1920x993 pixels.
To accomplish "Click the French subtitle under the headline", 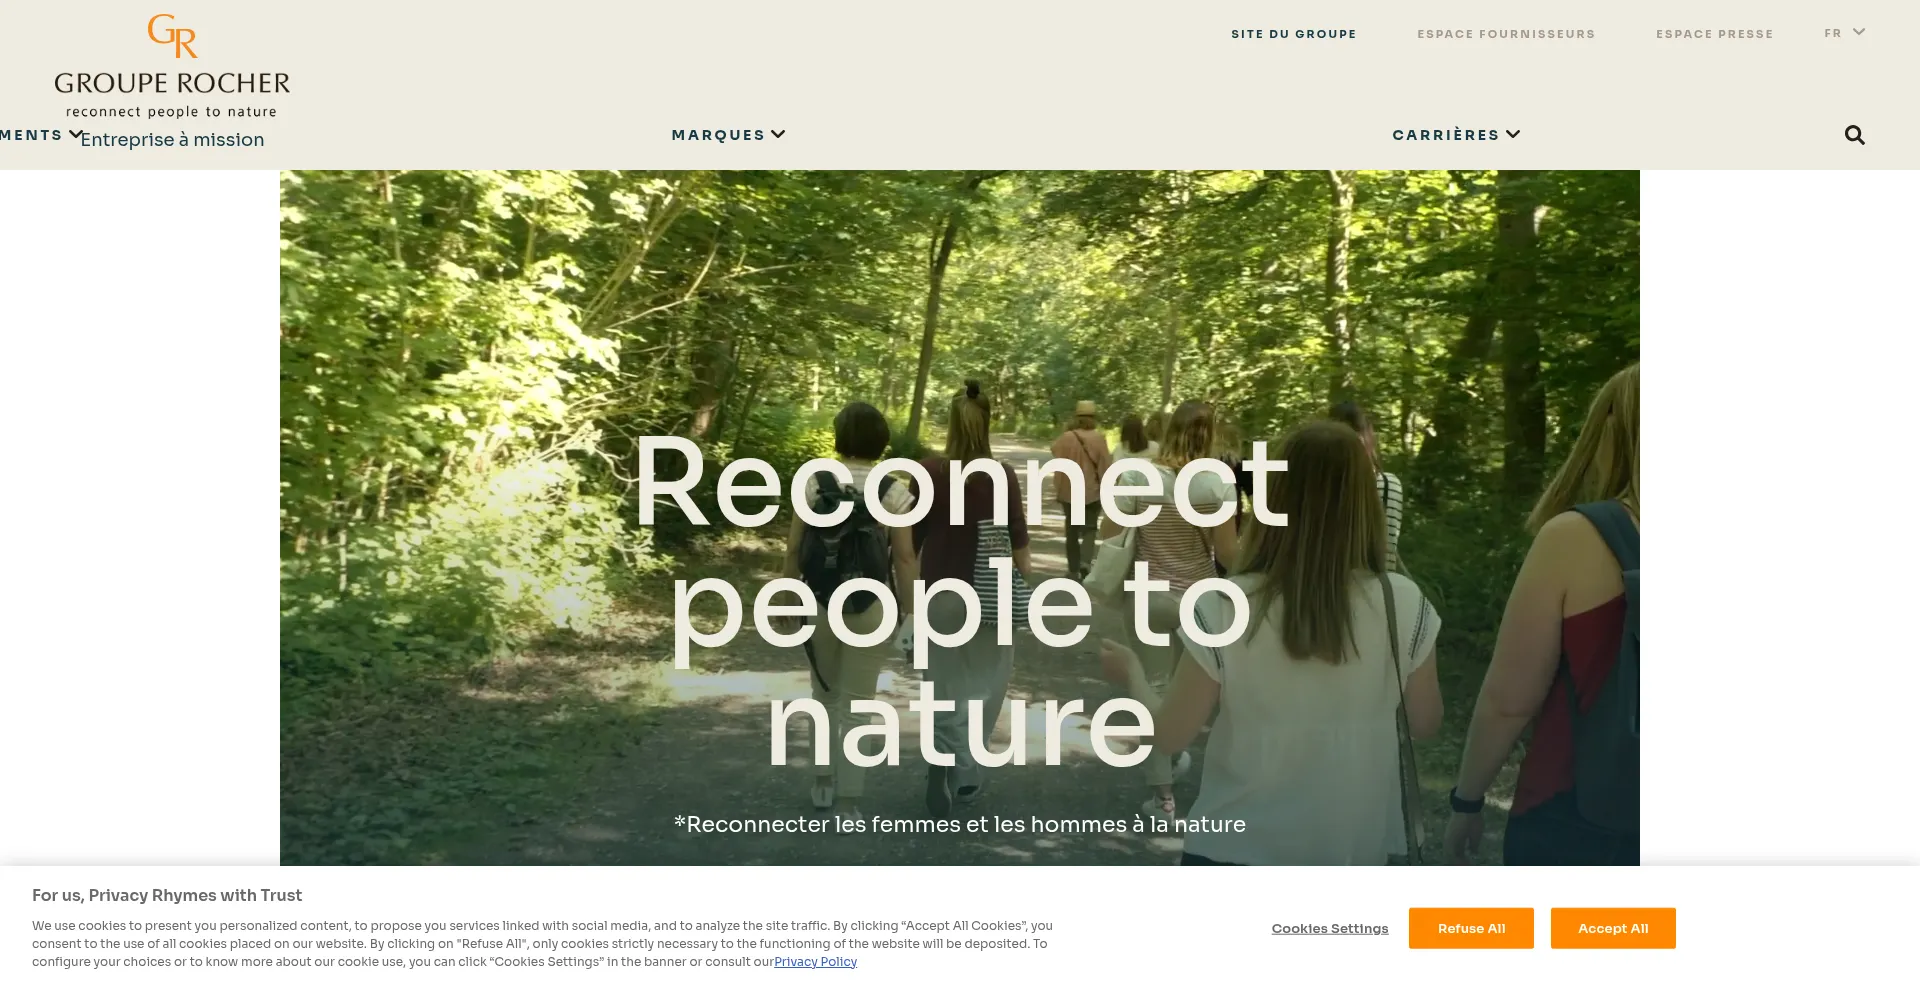I will [960, 824].
